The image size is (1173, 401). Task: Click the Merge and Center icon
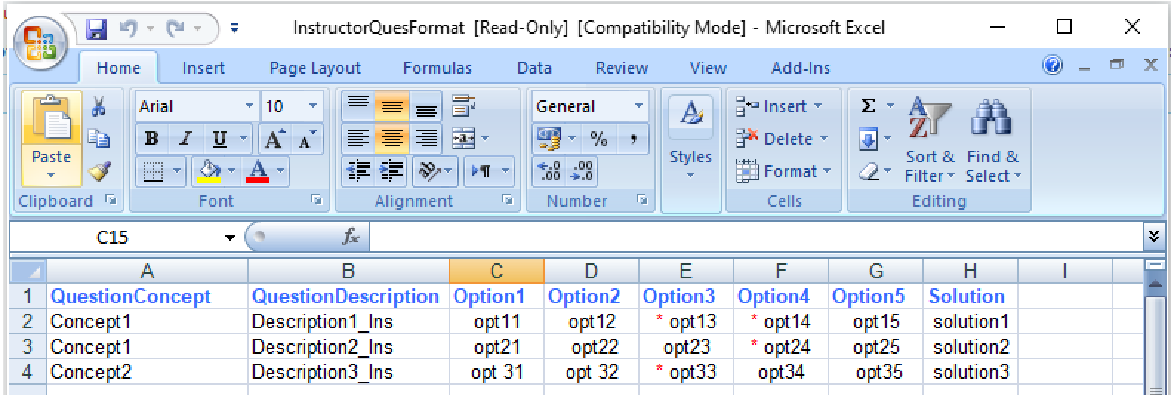click(463, 138)
